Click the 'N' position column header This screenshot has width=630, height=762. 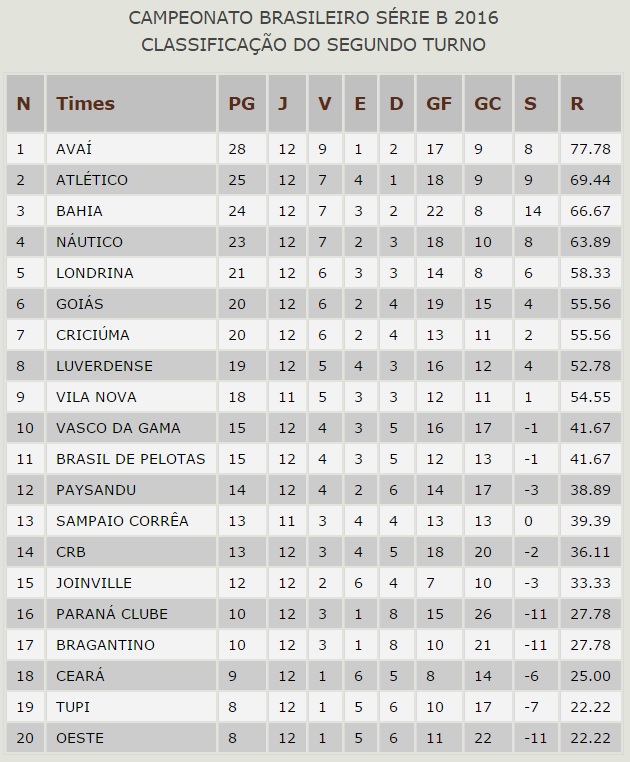pos(24,103)
